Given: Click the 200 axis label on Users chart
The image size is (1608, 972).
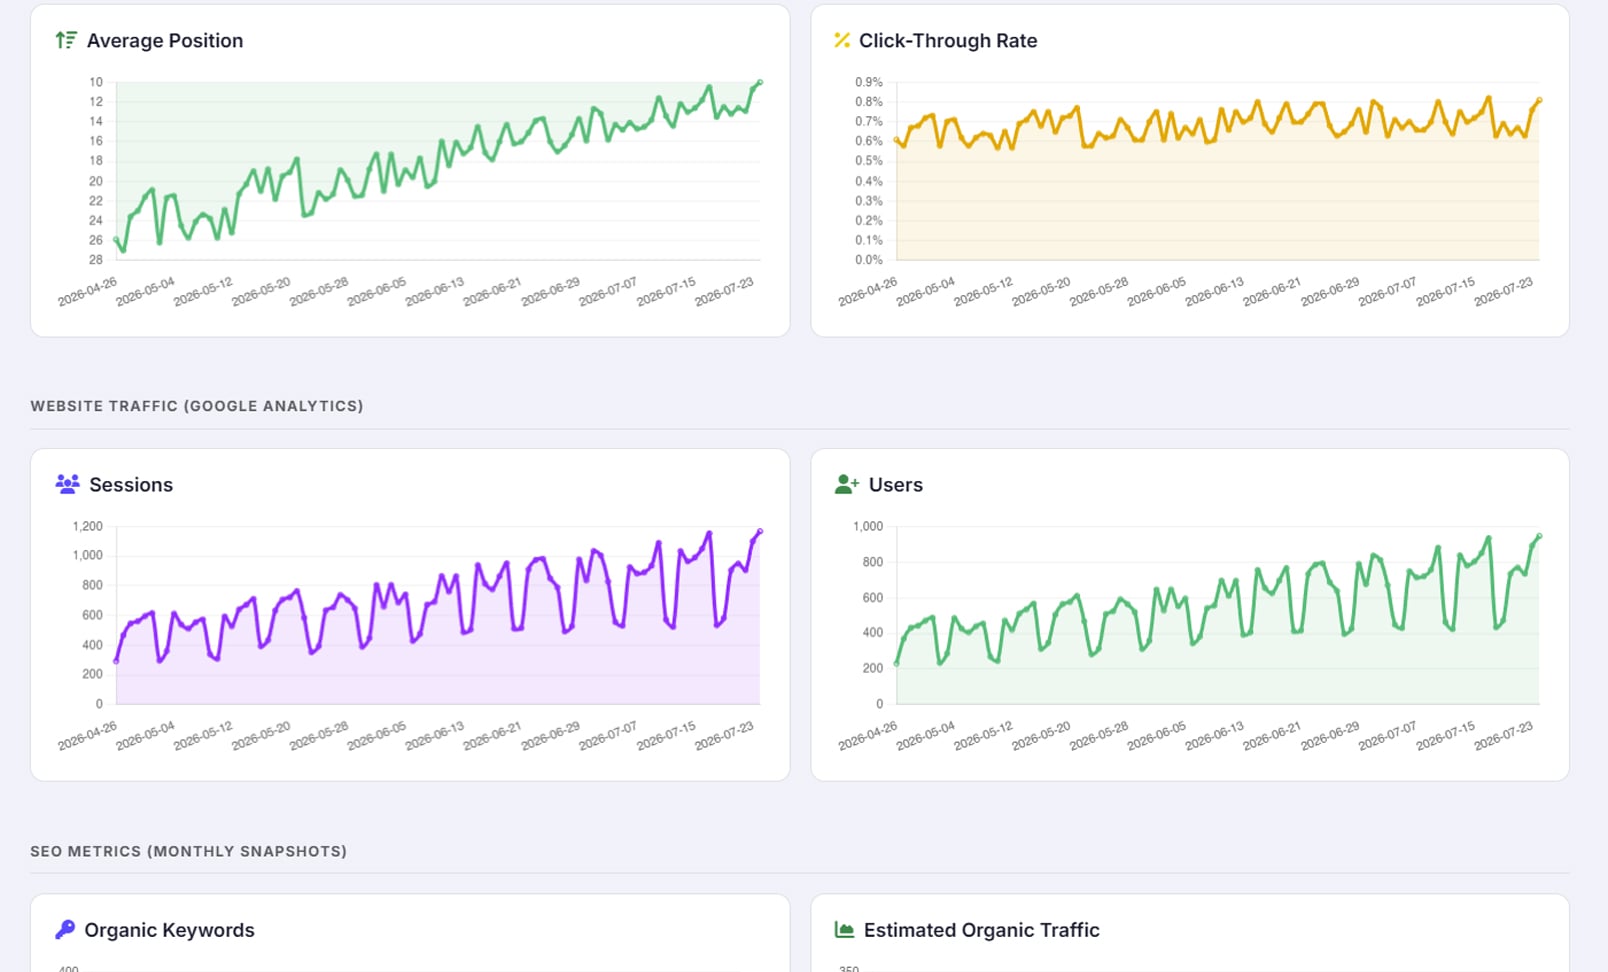Looking at the screenshot, I should click(872, 668).
